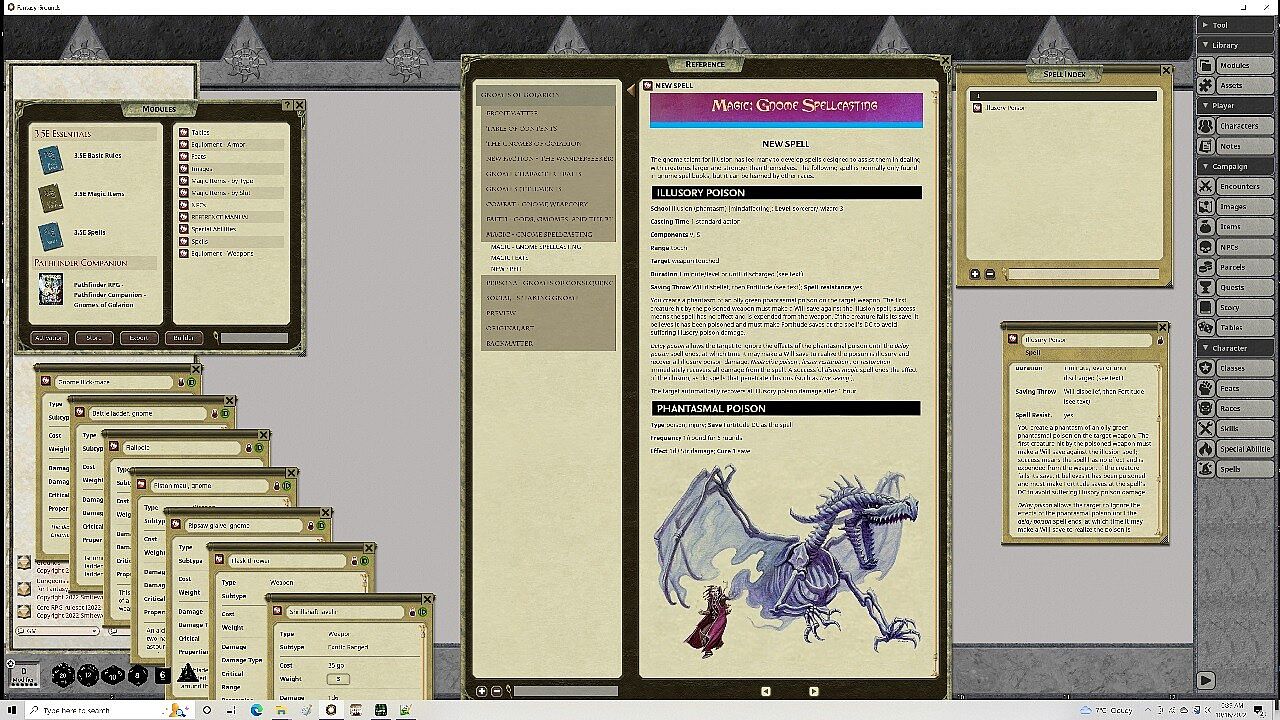The height and width of the screenshot is (720, 1280).
Task: Toggle identified status on Flask thrower
Action: pyautogui.click(x=365, y=561)
